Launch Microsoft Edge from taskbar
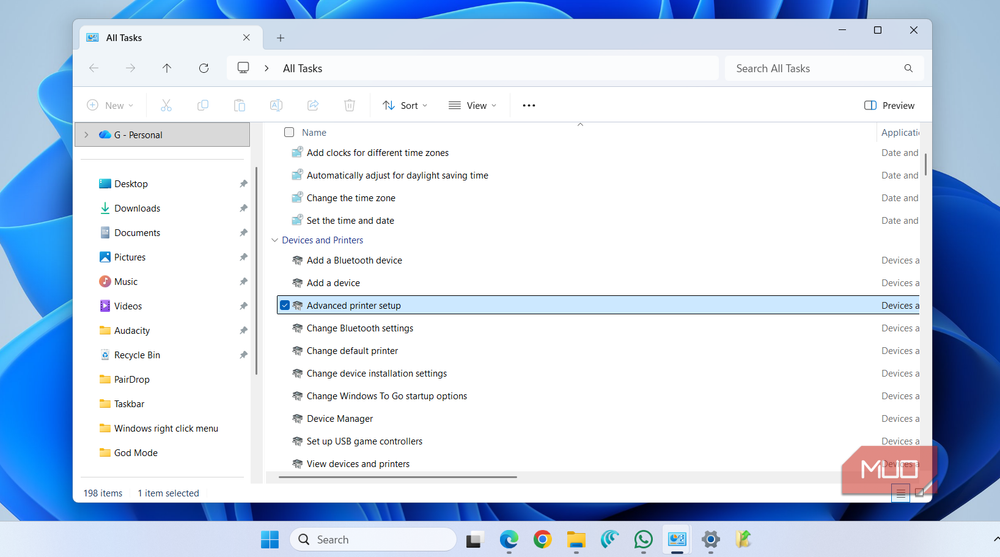This screenshot has width=1000, height=557. tap(508, 540)
